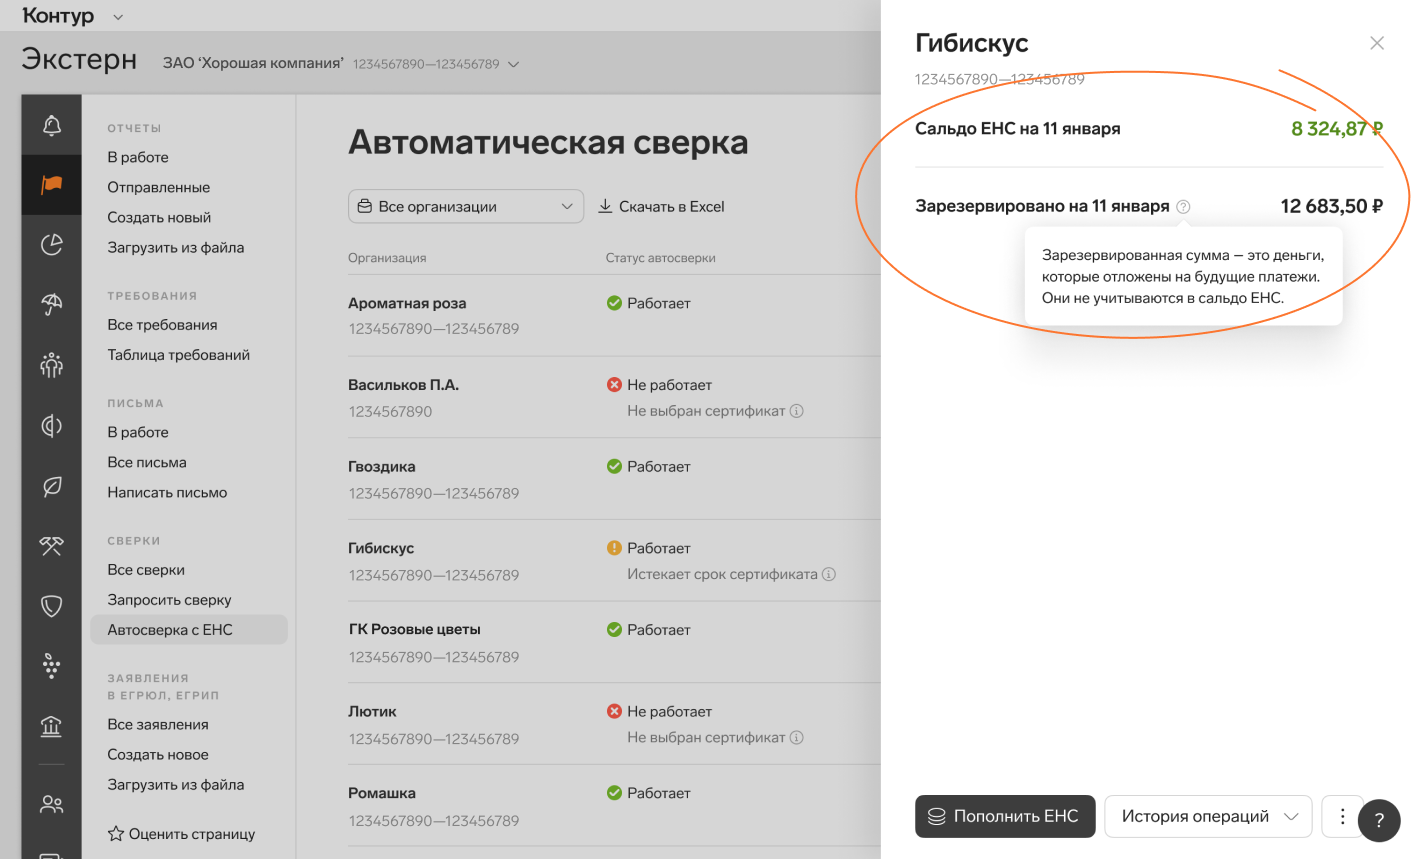Click info icon next to Зарезервировано на 11 января
Viewport: 1418px width, 859px height.
tap(1183, 206)
